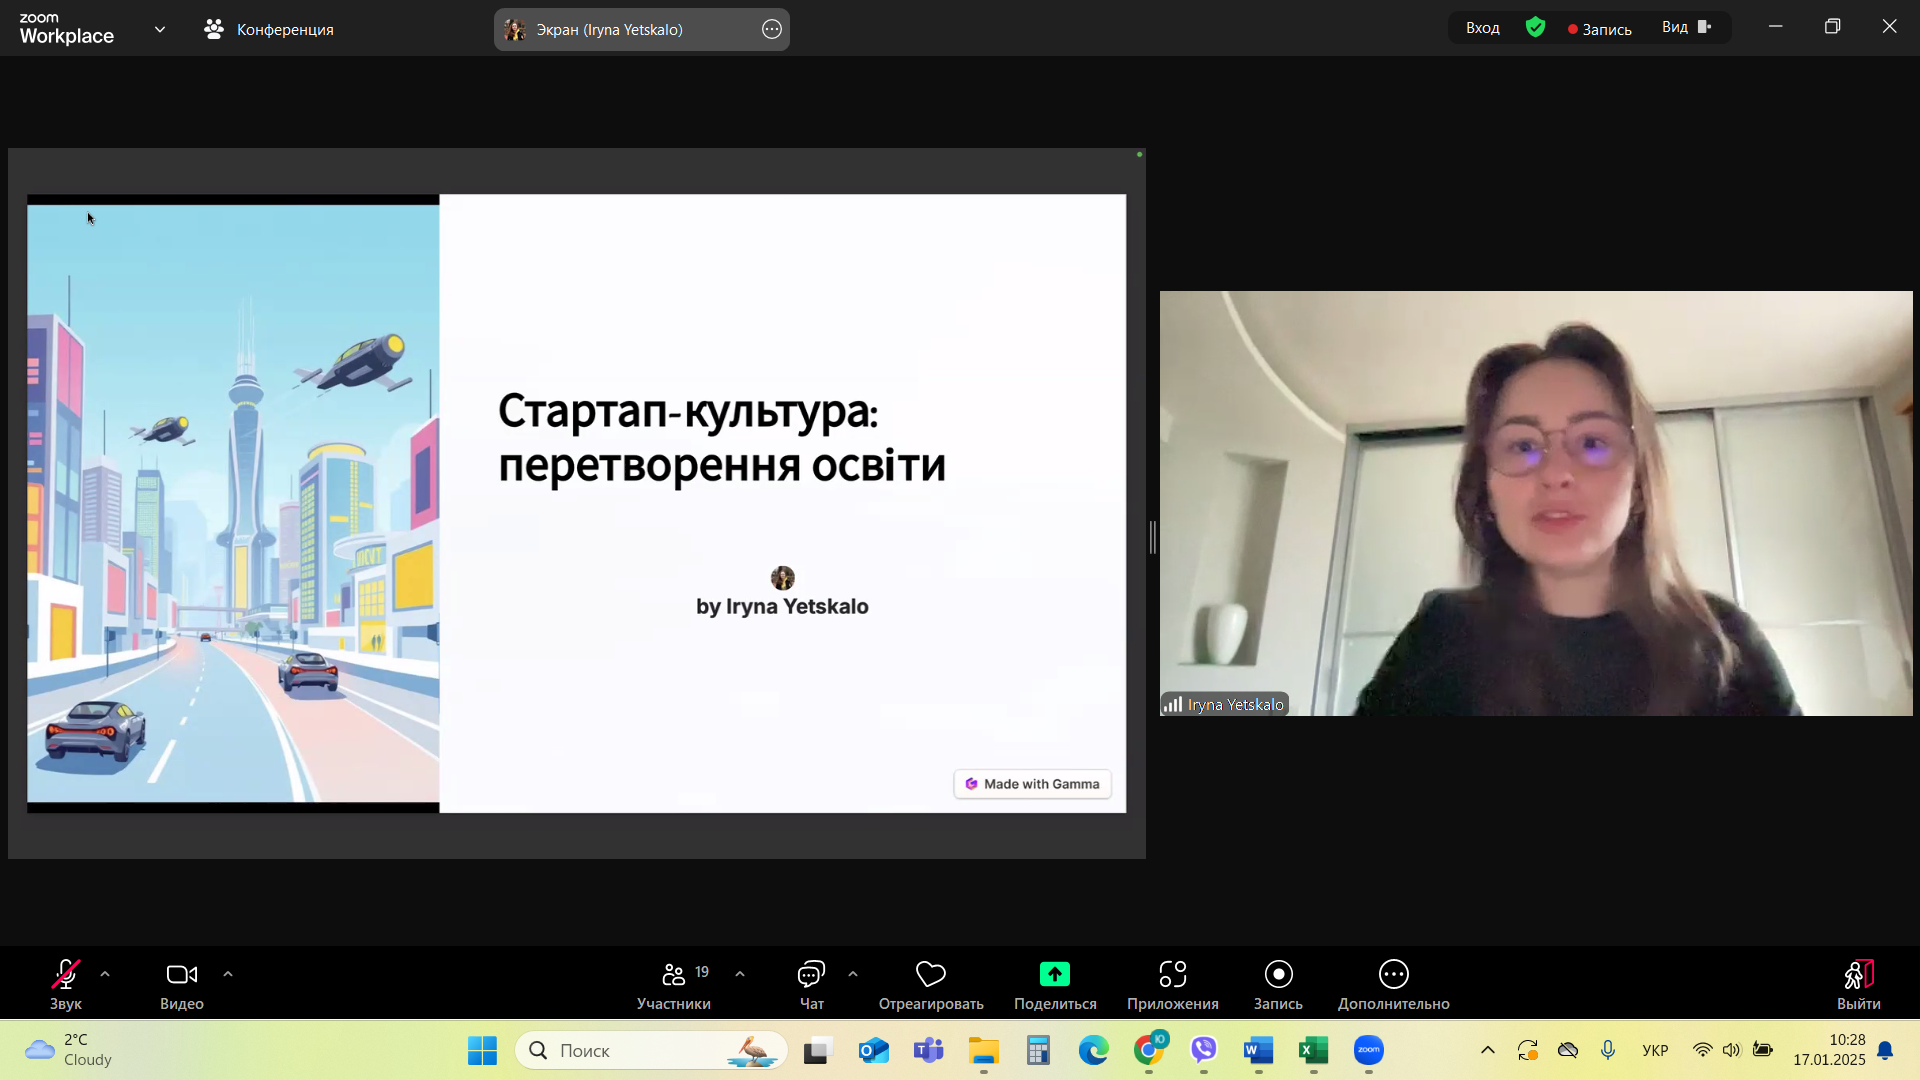
Task: Open the Дополнительно more options menu
Action: click(1394, 984)
